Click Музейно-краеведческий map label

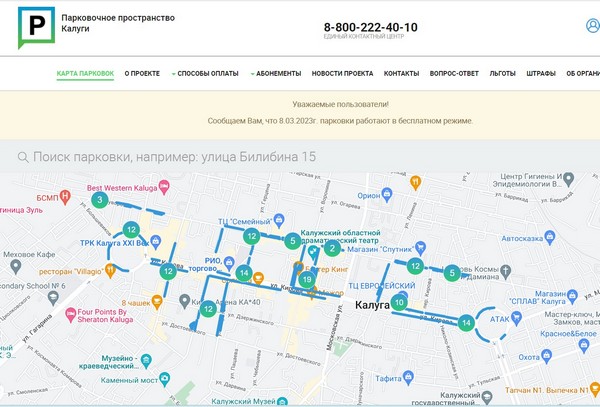(x=109, y=362)
